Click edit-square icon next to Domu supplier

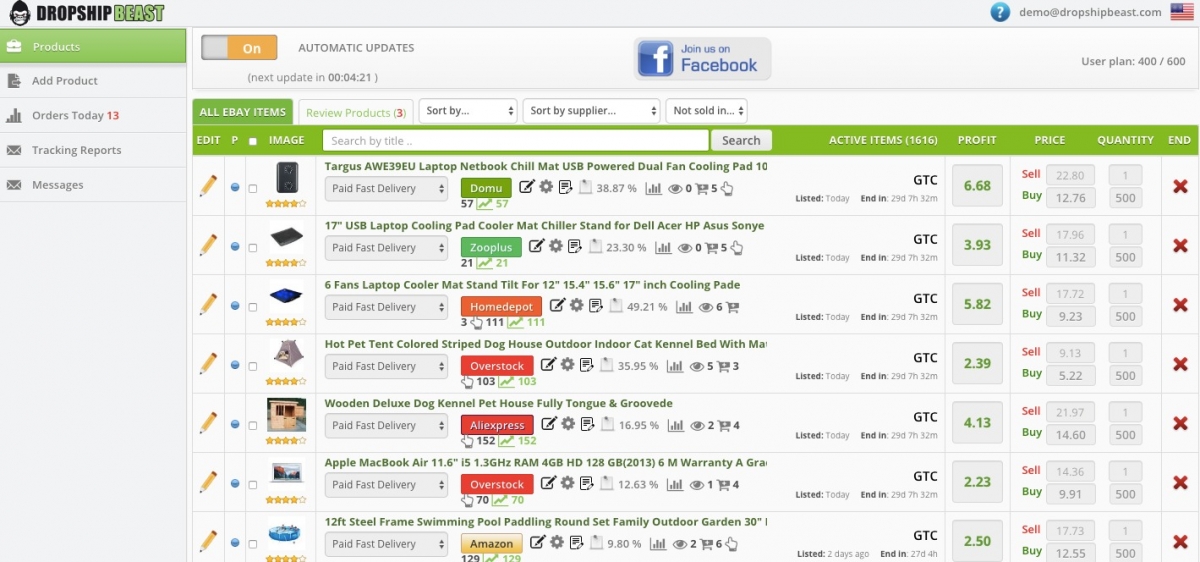(527, 187)
